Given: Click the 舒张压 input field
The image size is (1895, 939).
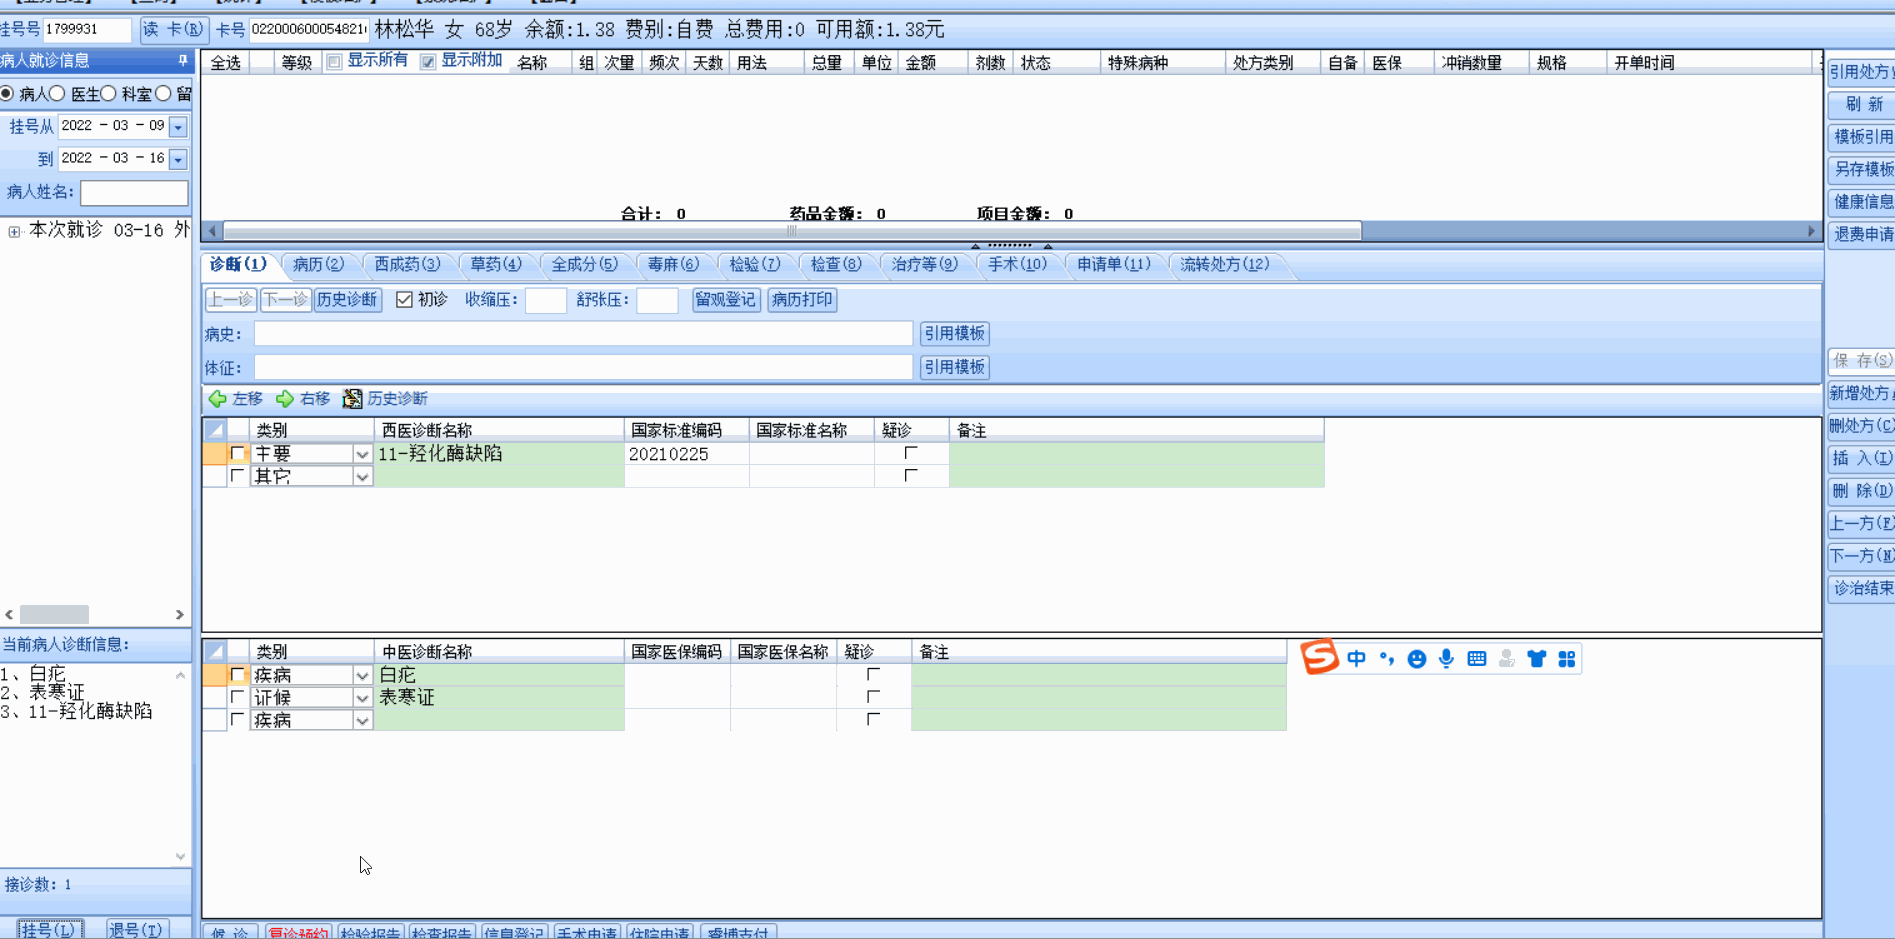Looking at the screenshot, I should pyautogui.click(x=657, y=300).
